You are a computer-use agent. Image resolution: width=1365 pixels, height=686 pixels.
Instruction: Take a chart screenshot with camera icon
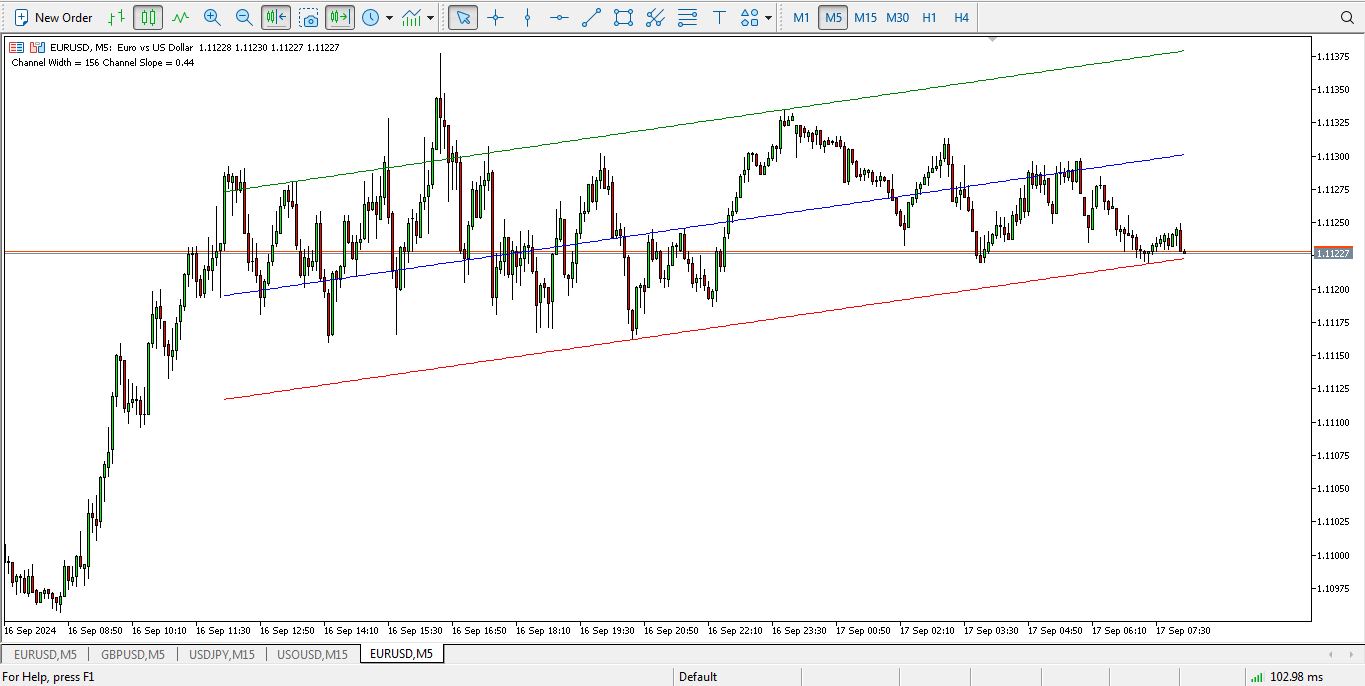[x=309, y=17]
